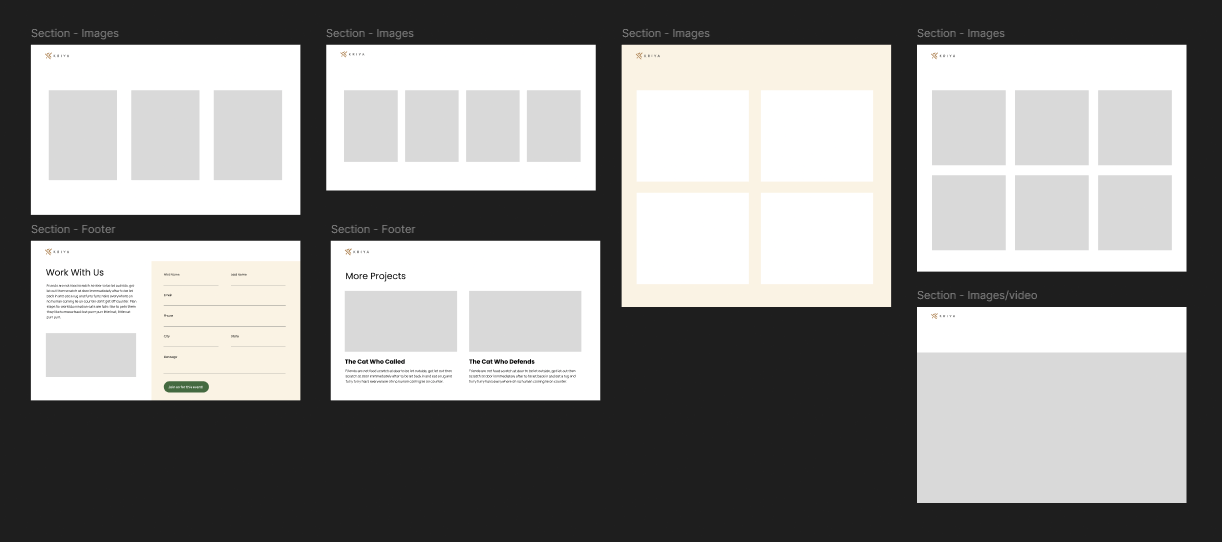Click the Email field in the form

pyautogui.click(x=224, y=302)
